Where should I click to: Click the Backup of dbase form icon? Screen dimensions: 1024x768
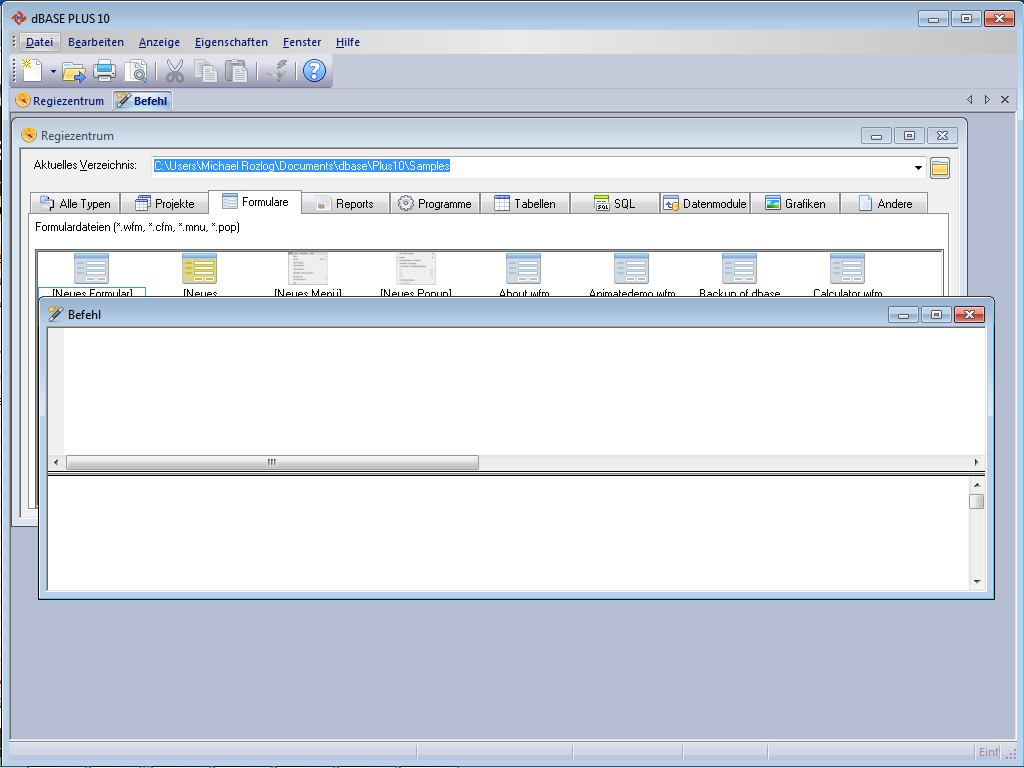pos(739,269)
